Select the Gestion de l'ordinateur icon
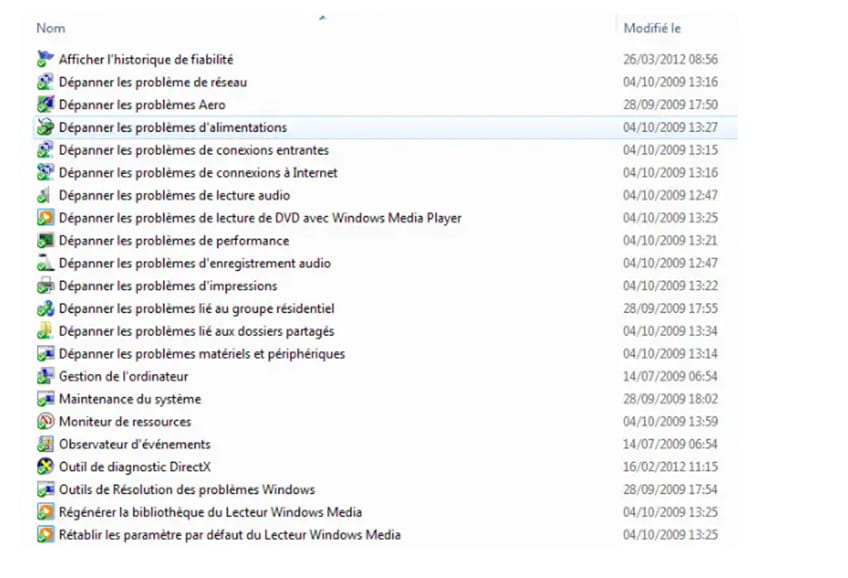 tap(45, 376)
